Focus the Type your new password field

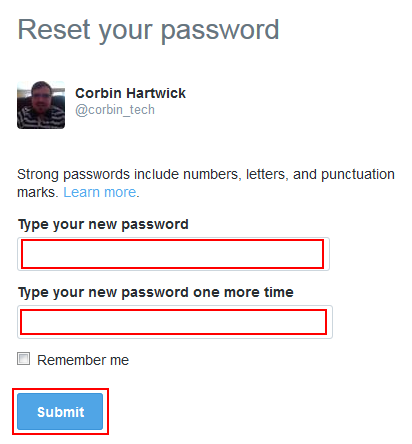coord(173,254)
